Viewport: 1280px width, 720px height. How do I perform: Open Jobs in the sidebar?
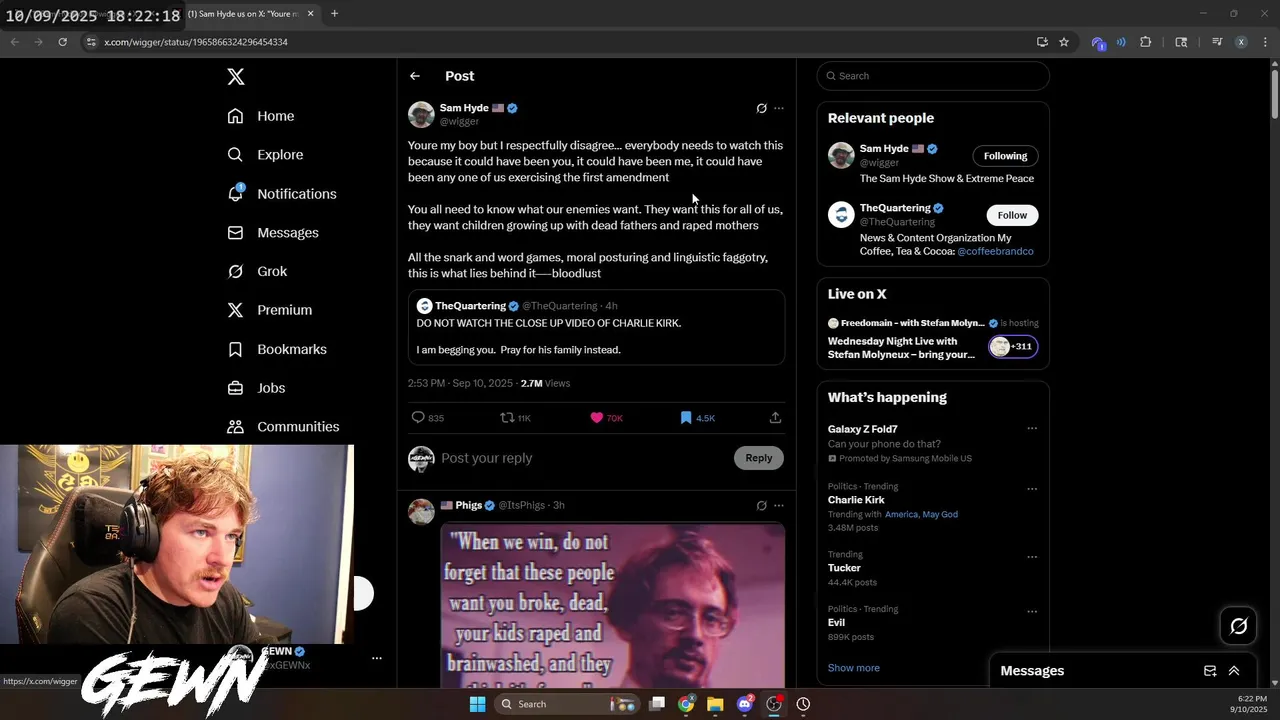[x=256, y=388]
